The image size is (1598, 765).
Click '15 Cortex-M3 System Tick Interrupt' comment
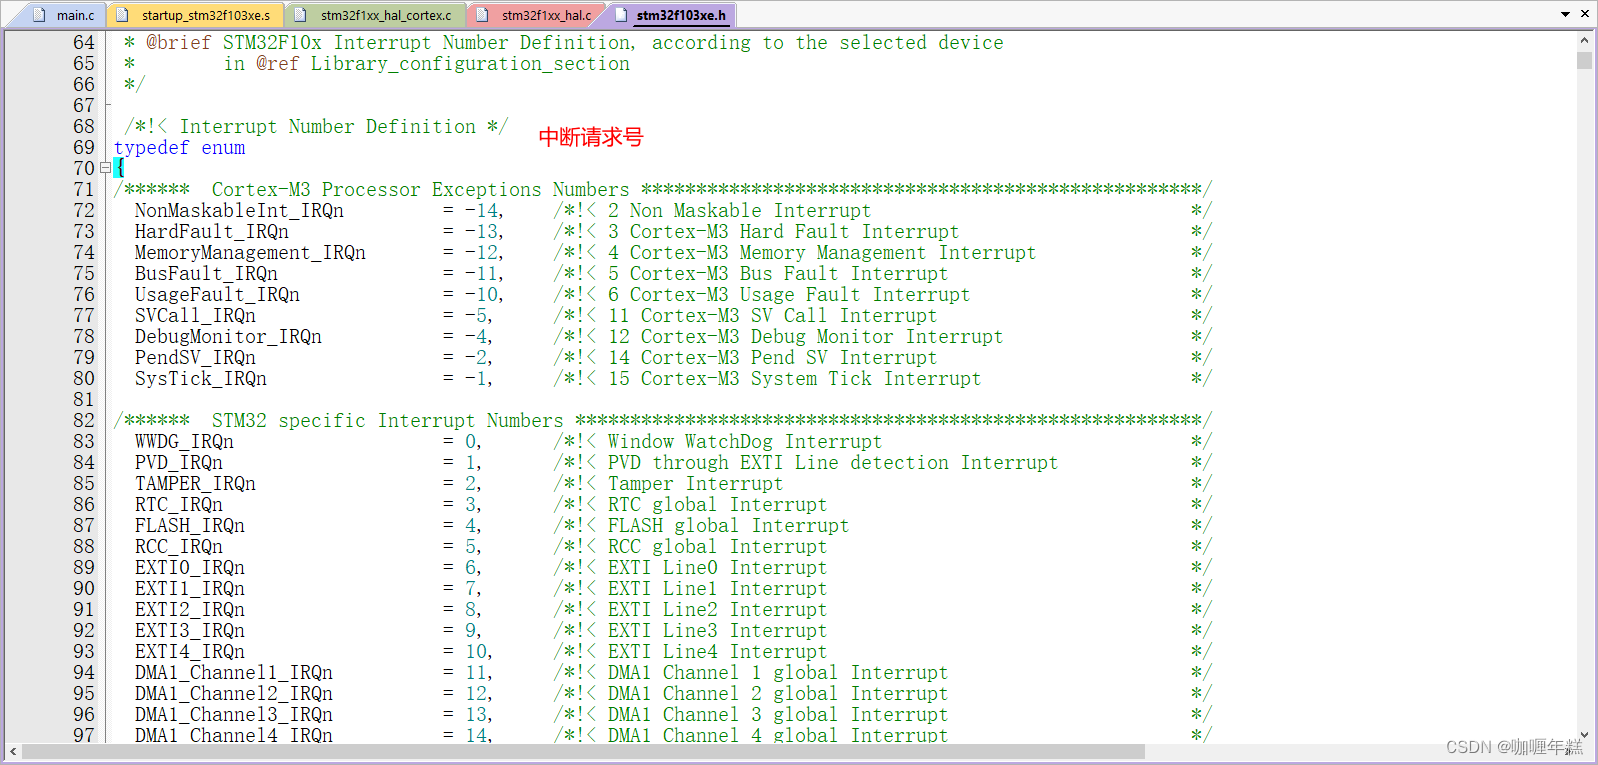(795, 379)
